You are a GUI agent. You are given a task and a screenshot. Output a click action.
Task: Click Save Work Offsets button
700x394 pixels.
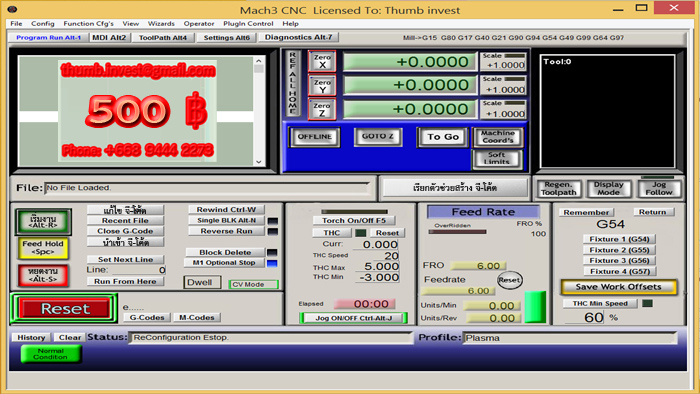pos(618,287)
